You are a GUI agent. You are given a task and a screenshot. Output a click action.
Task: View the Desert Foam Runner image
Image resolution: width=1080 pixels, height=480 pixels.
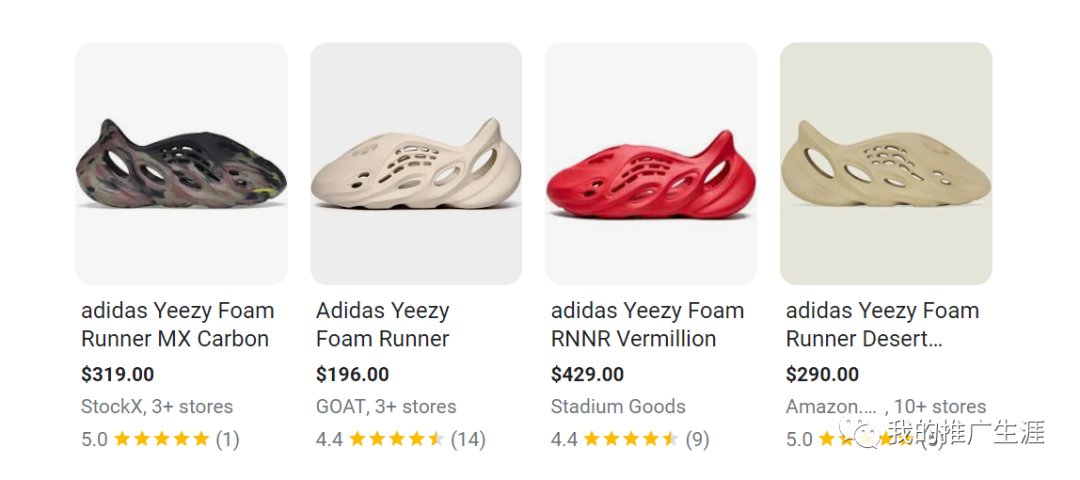pyautogui.click(x=886, y=164)
